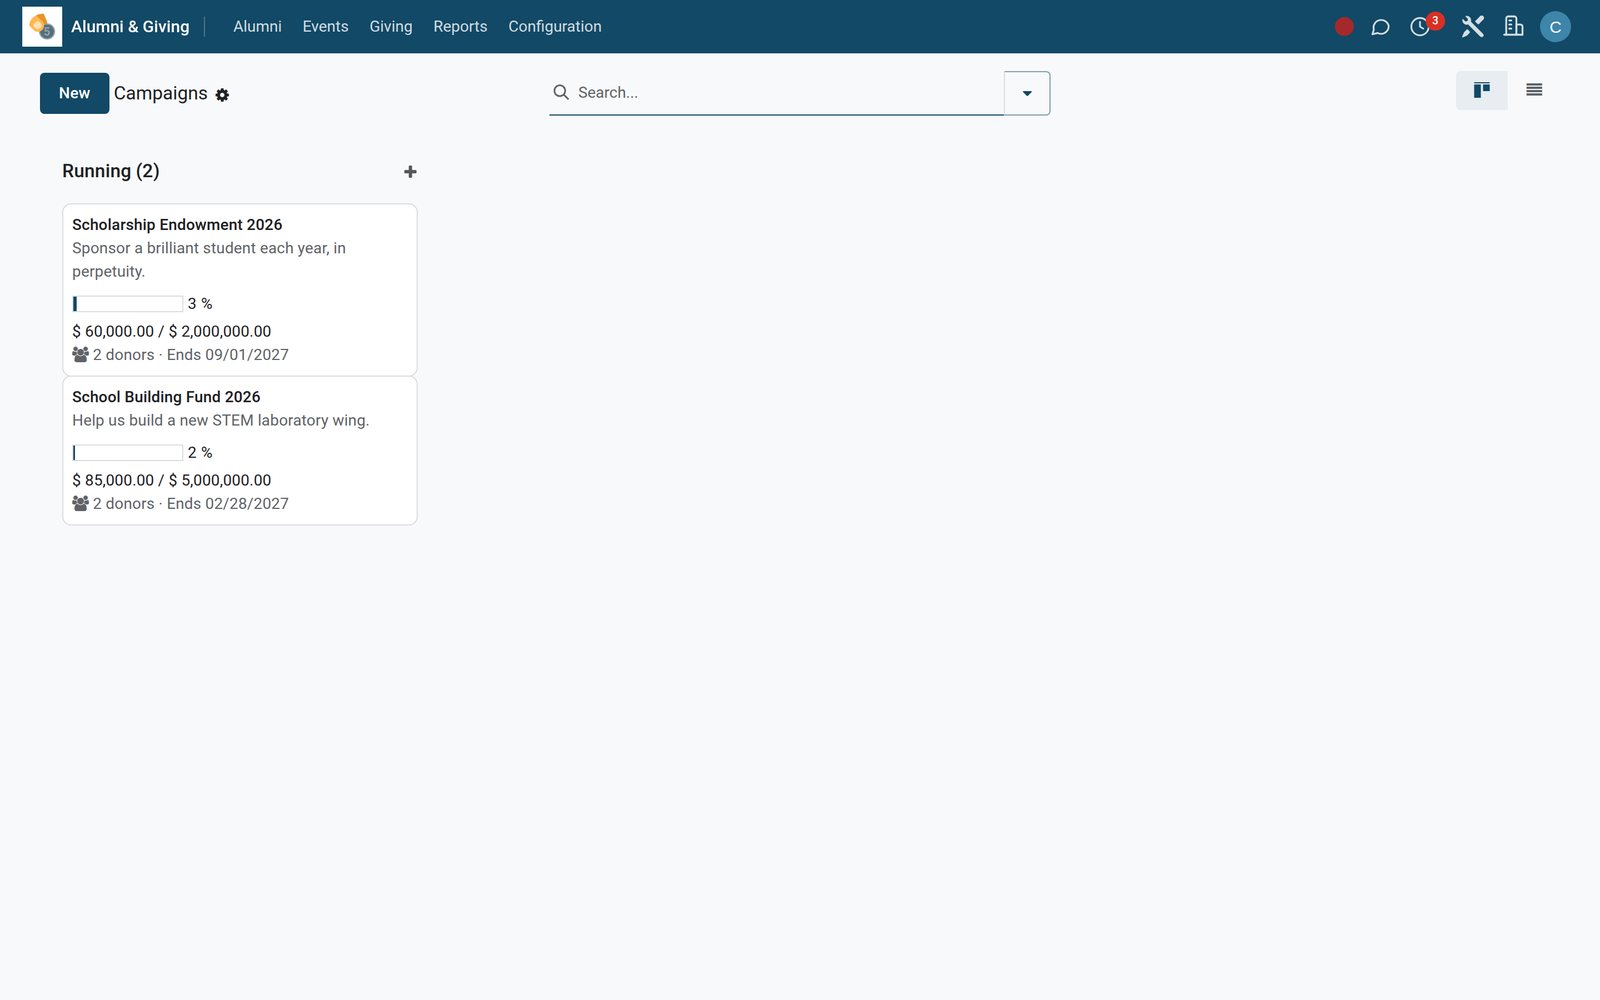Screen dimensions: 1600x1000
Task: Click '$ 85,000.00 / $ 5,000,000.00' amount text
Action: (172, 480)
